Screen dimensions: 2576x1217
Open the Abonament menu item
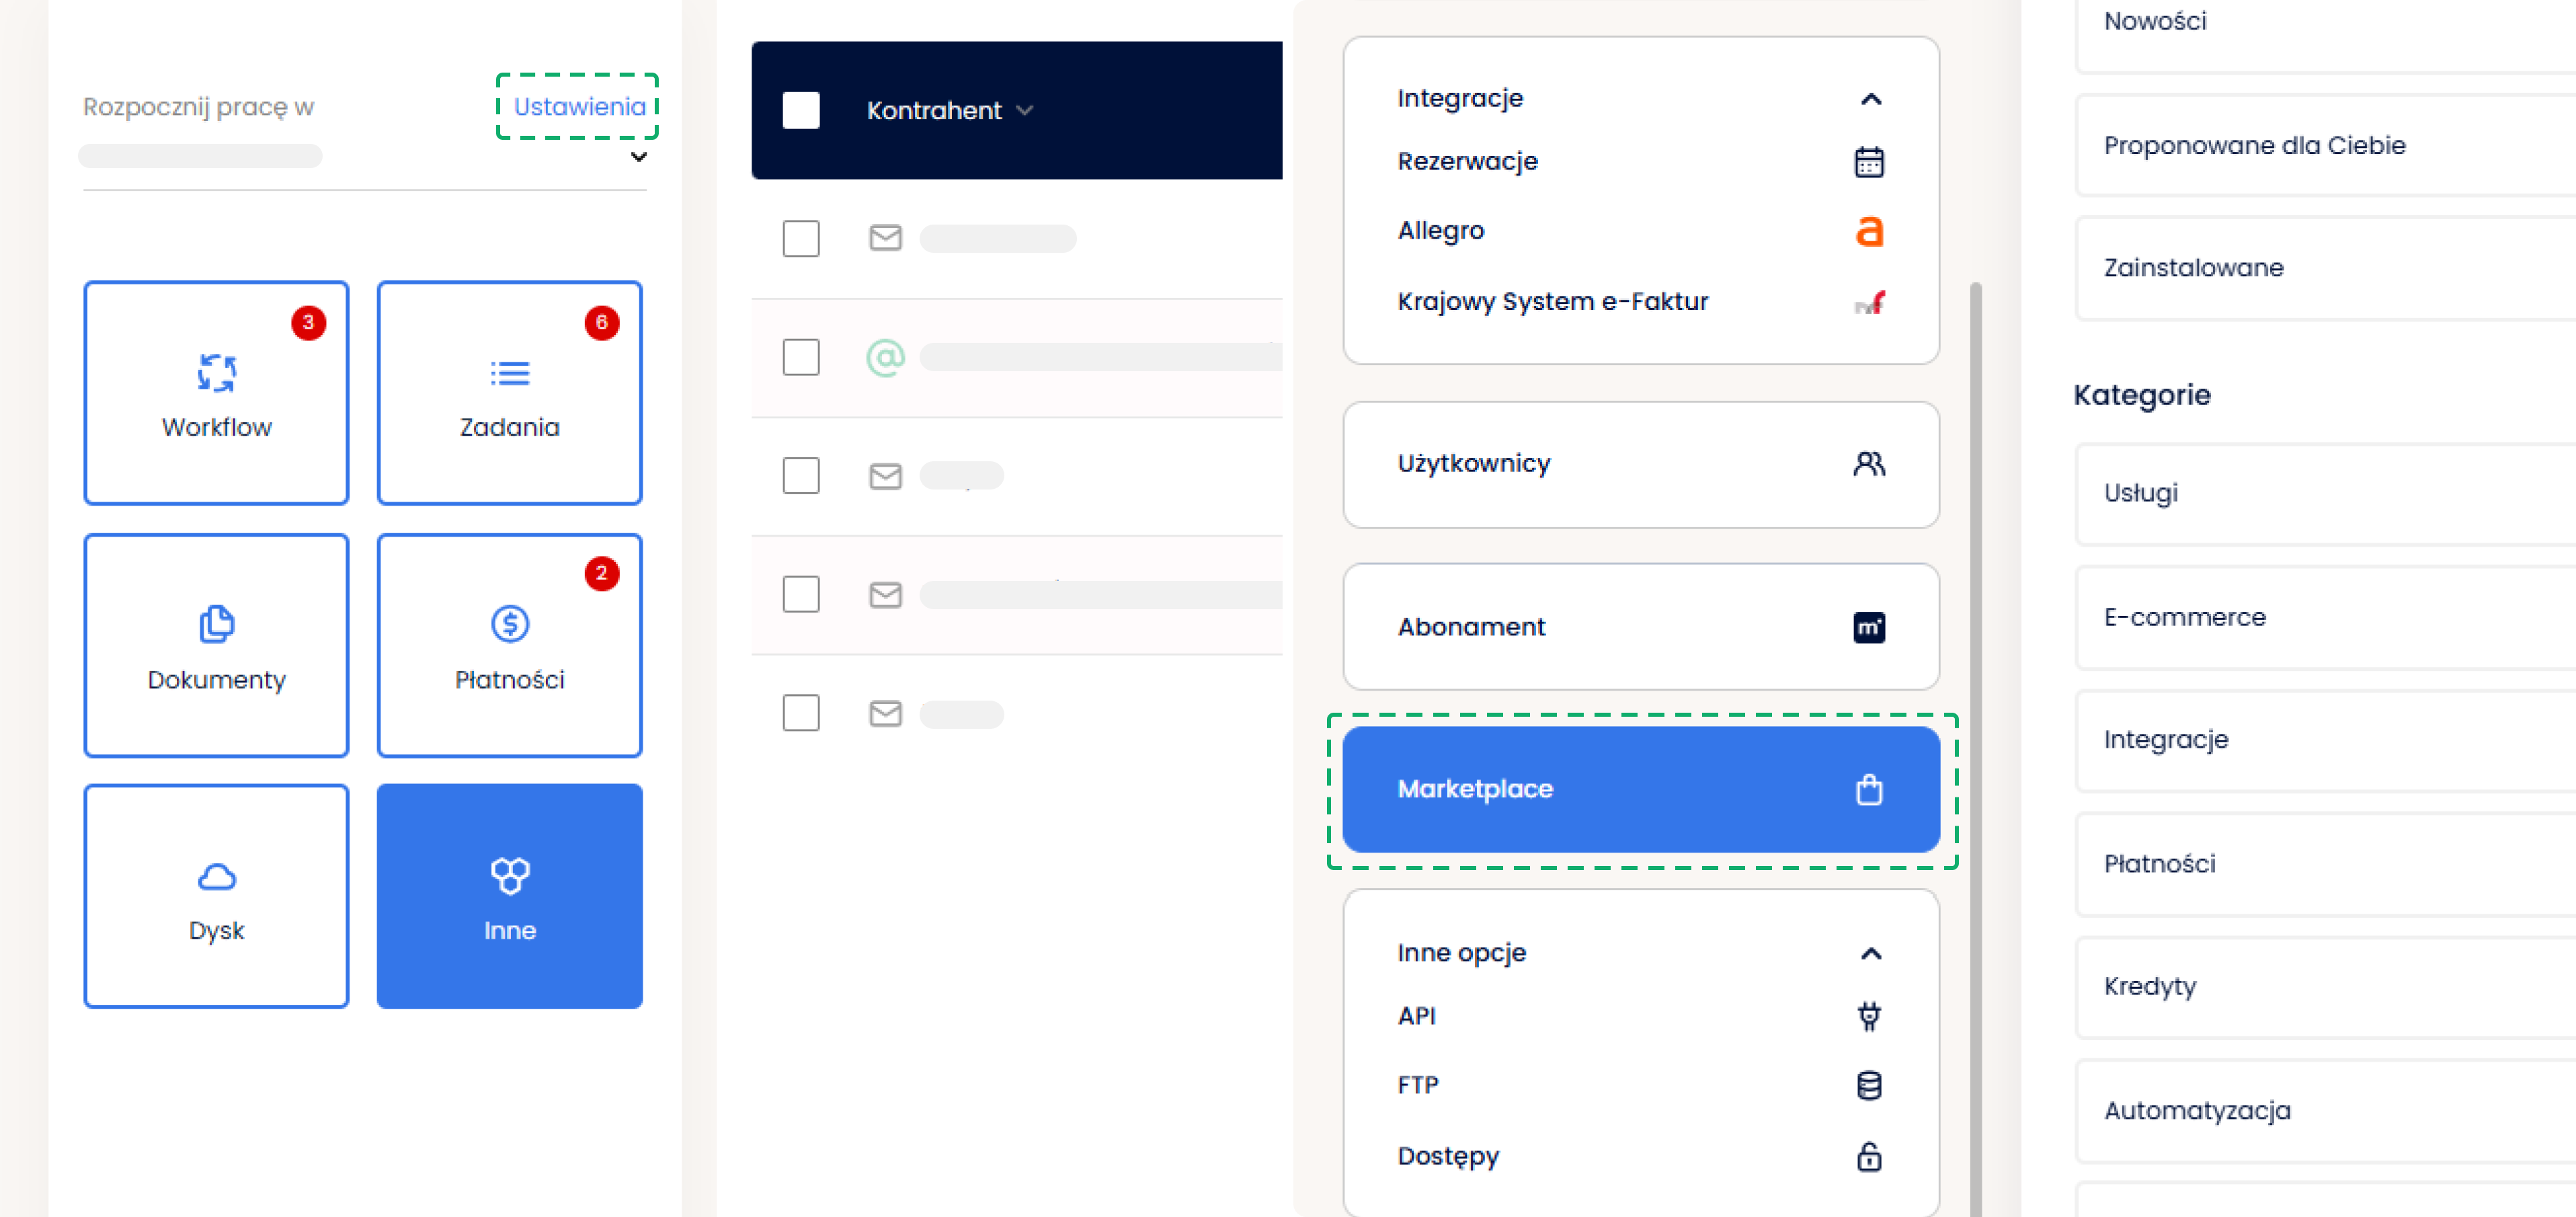coord(1640,627)
